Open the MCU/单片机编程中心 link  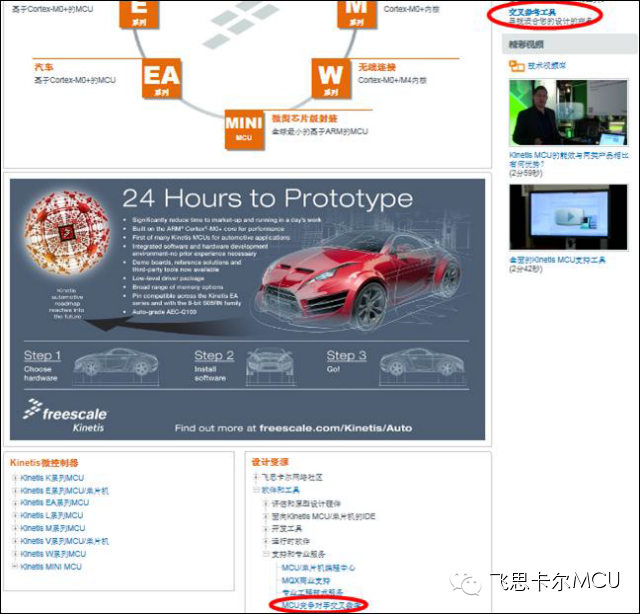(x=318, y=568)
